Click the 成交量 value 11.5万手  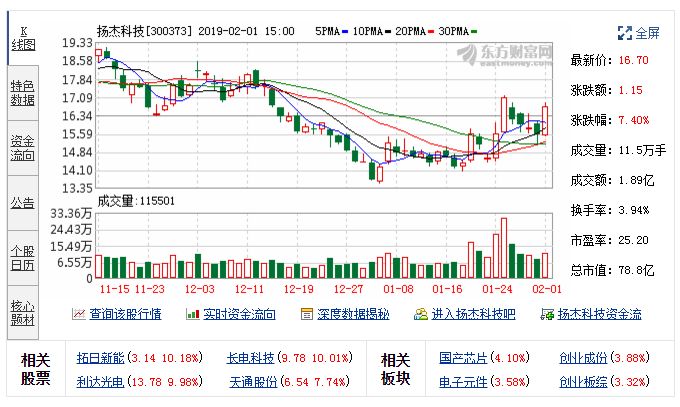coord(642,151)
